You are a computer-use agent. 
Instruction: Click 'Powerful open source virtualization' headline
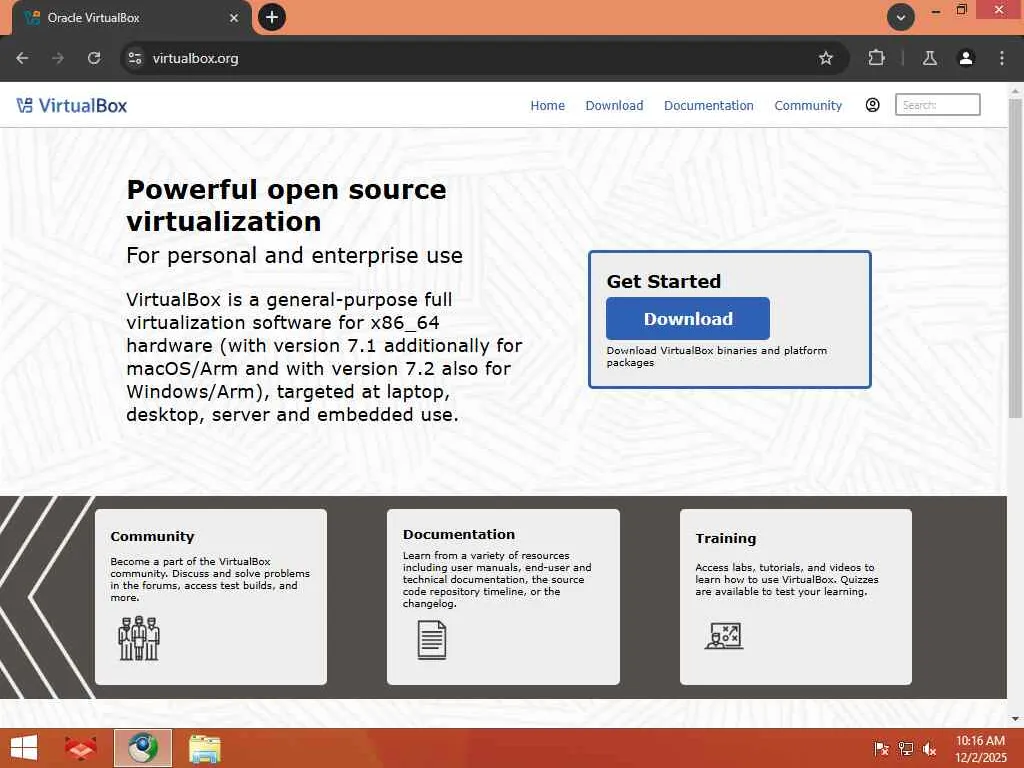pos(286,206)
